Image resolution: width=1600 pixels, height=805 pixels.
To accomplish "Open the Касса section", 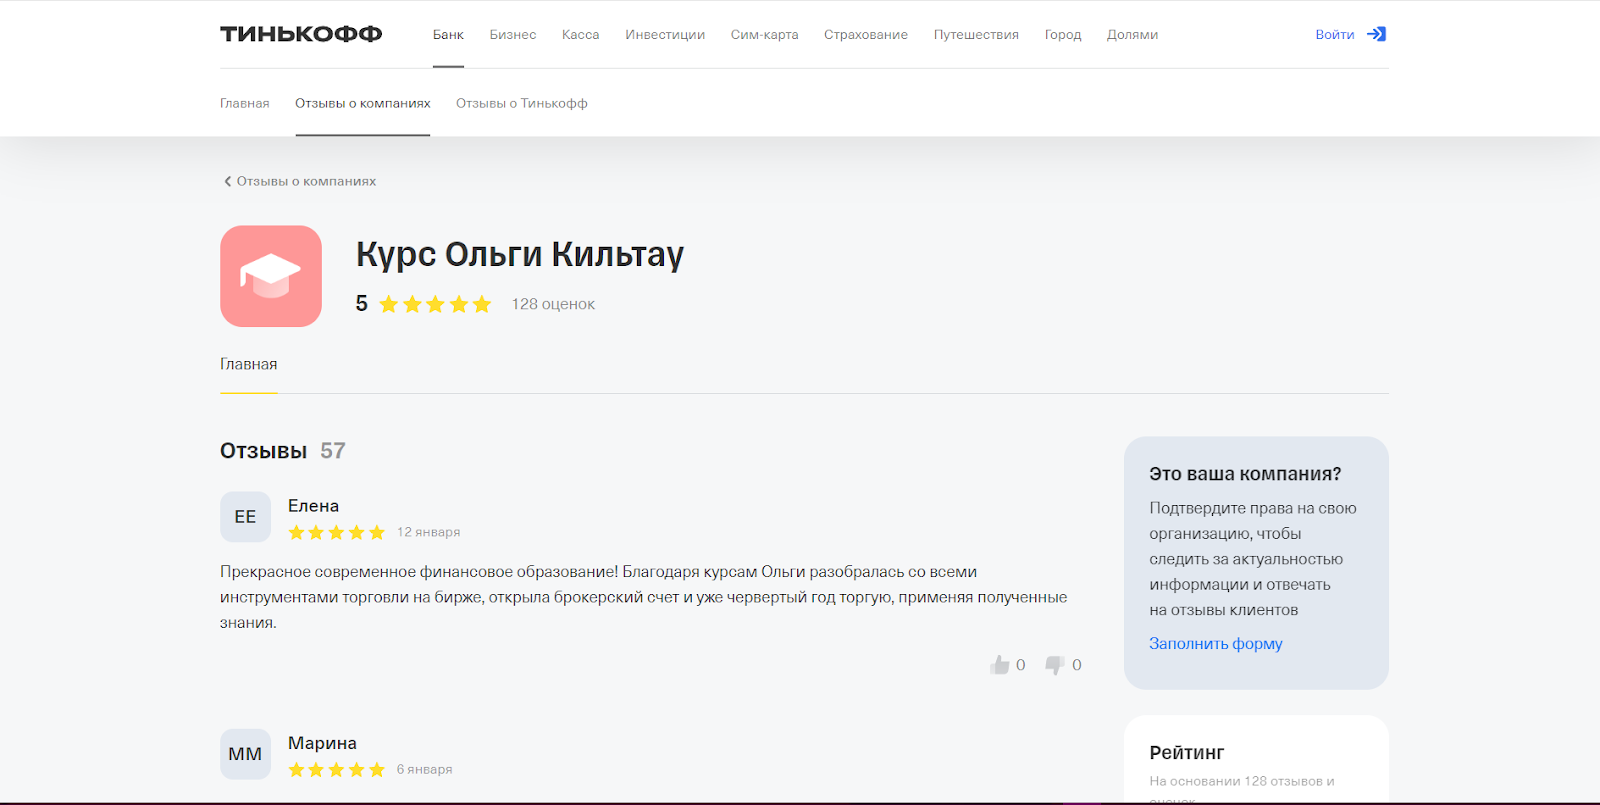I will (x=581, y=34).
